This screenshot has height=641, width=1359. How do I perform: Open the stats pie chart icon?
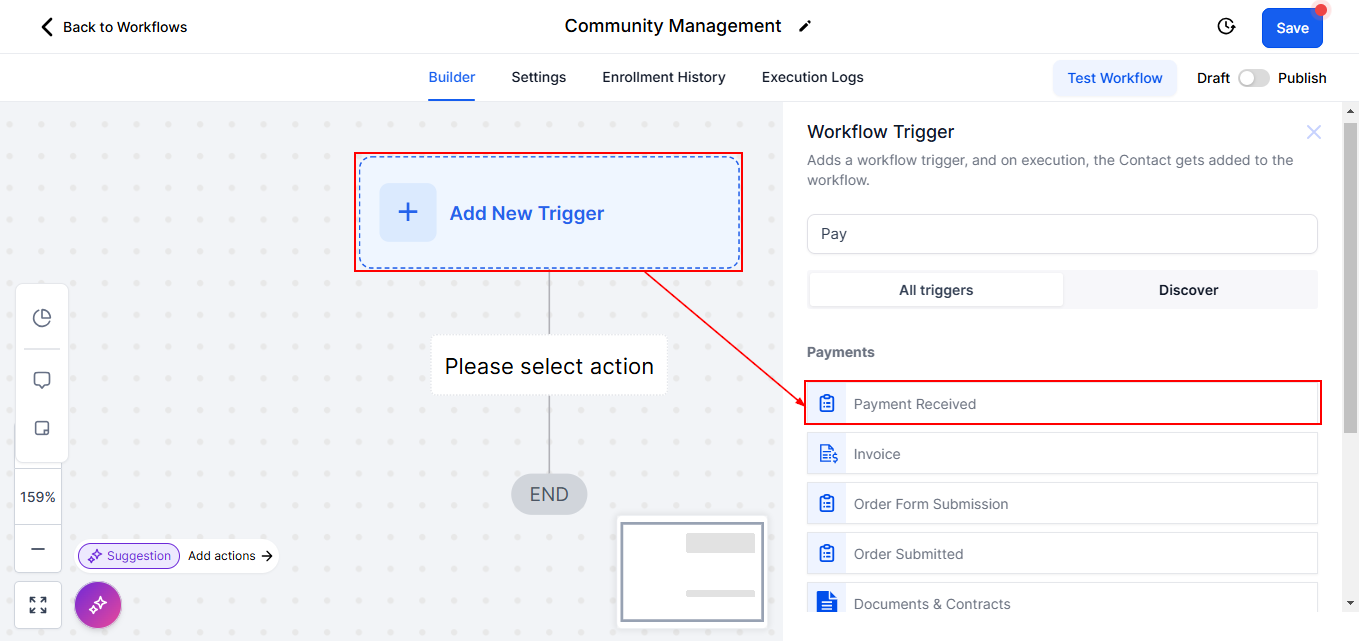(42, 318)
